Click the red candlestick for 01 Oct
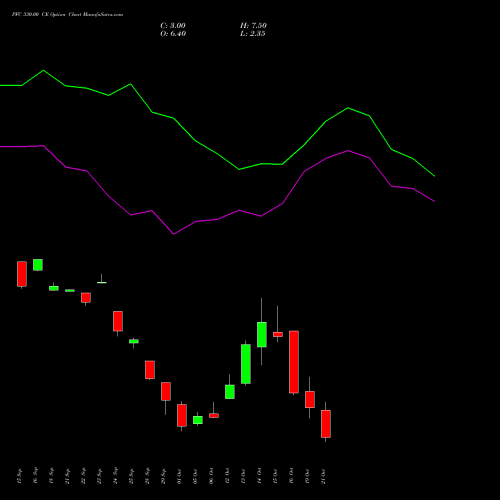500x500 pixels. (x=182, y=415)
